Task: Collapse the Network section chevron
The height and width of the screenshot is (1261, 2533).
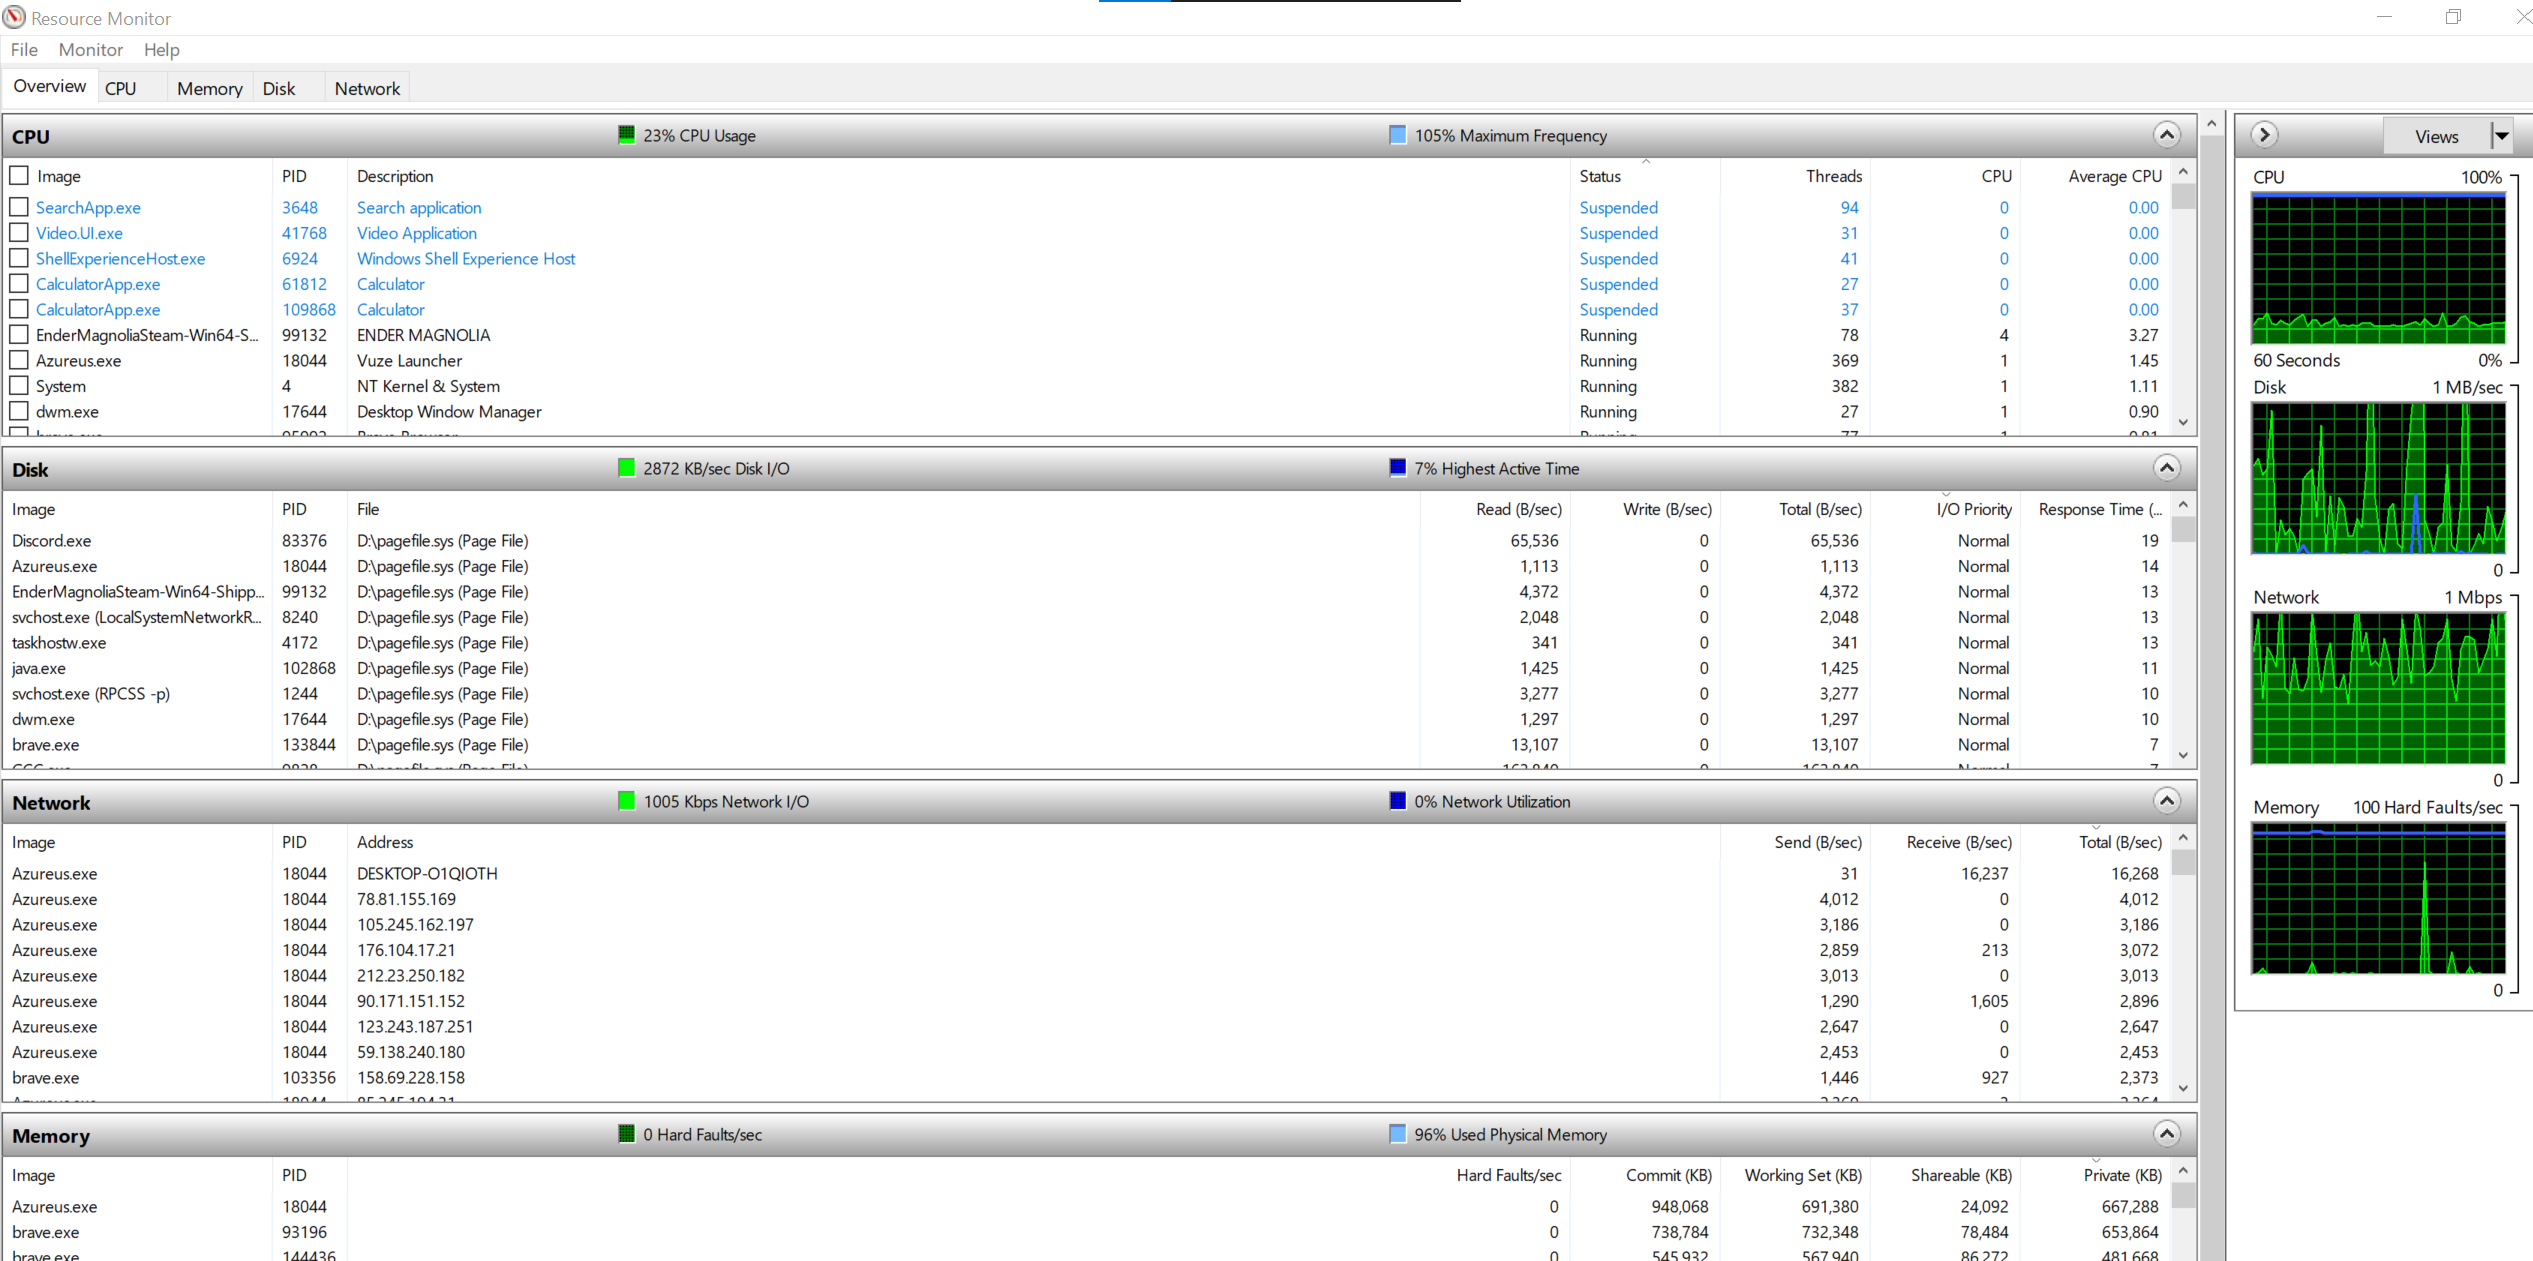Action: tap(2166, 801)
